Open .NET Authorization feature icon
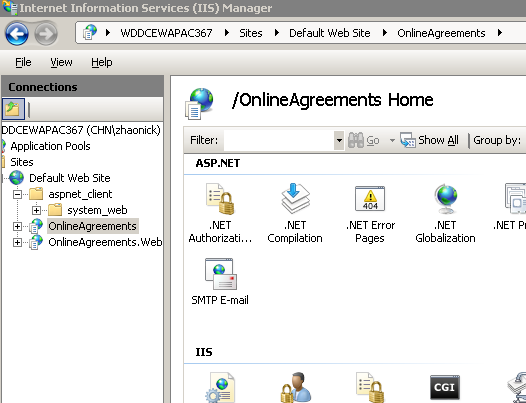 point(220,199)
